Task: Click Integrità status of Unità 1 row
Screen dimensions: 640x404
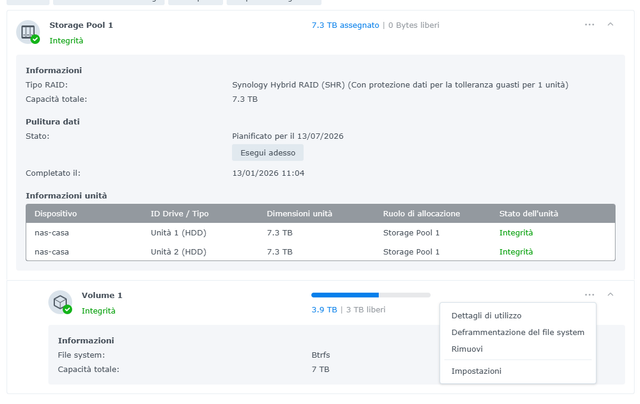Action: click(516, 233)
